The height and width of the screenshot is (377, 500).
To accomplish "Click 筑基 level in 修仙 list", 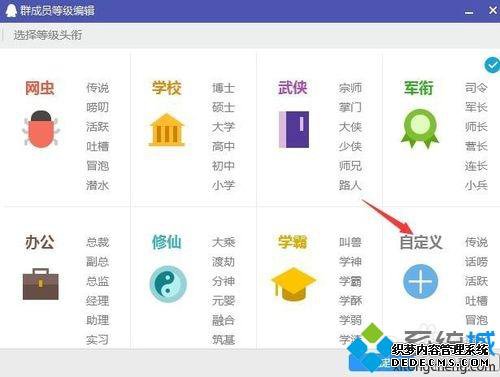I will tap(223, 340).
